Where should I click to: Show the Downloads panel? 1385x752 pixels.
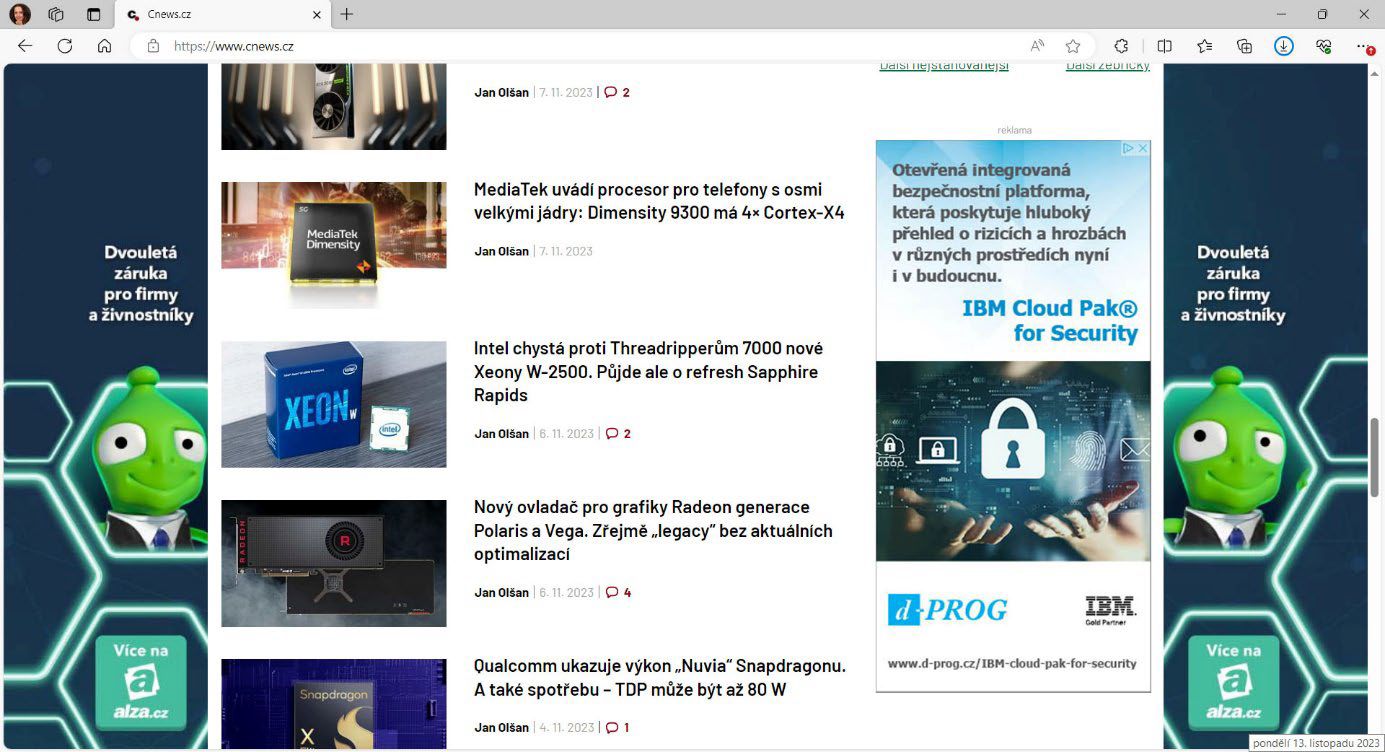1284,46
